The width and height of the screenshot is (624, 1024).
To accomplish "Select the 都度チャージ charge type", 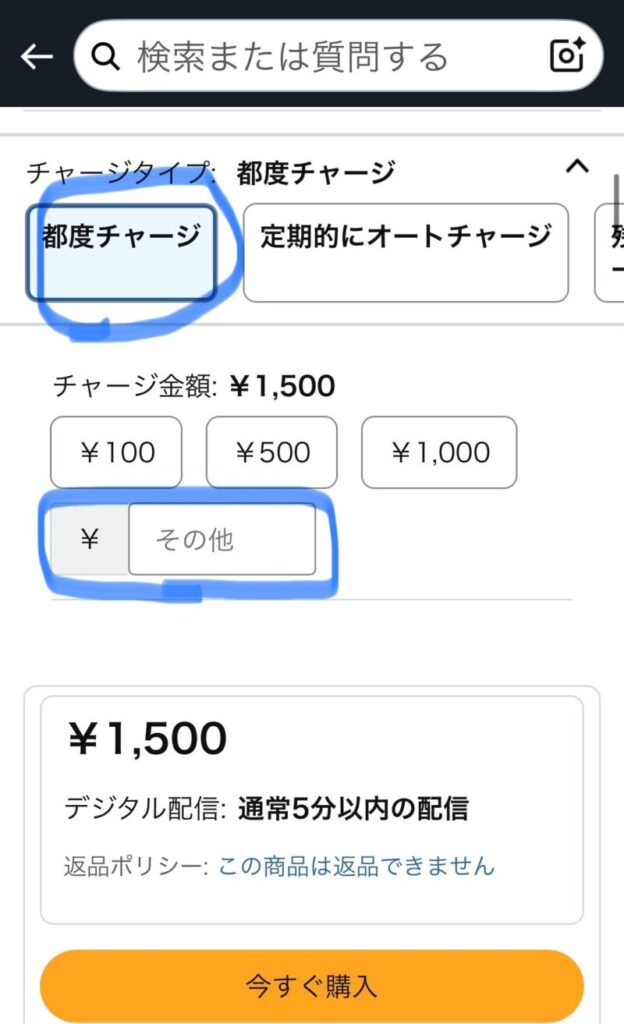I will pyautogui.click(x=121, y=252).
